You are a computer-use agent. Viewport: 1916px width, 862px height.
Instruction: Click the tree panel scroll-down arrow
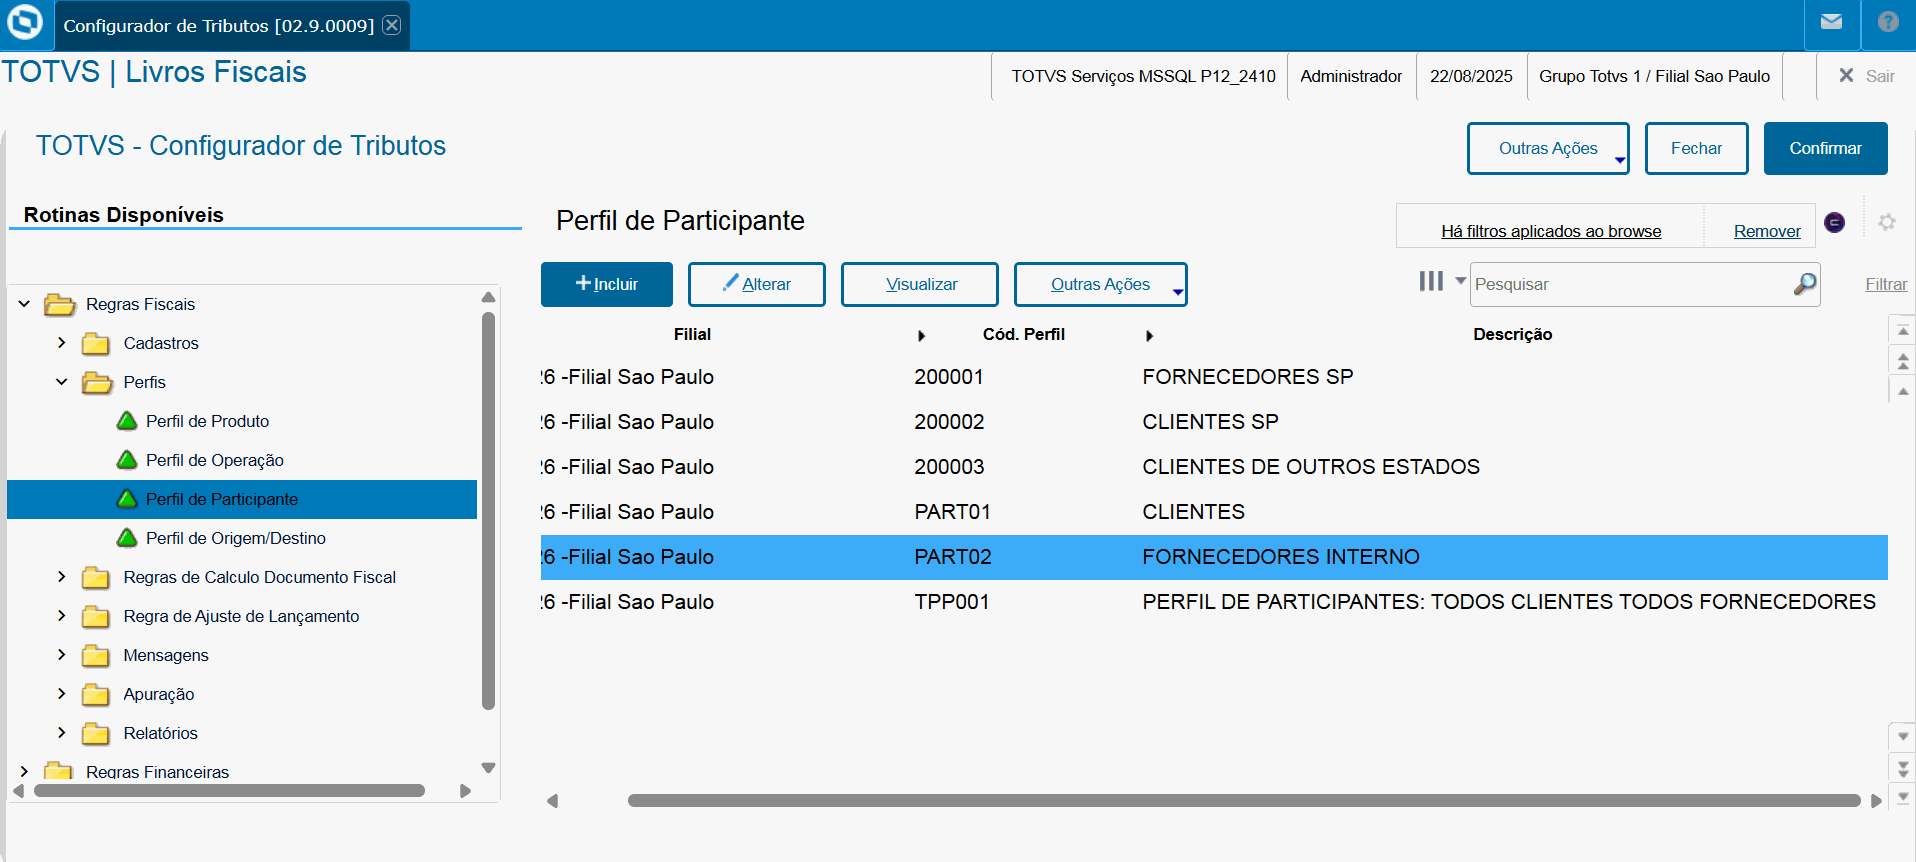click(x=488, y=768)
